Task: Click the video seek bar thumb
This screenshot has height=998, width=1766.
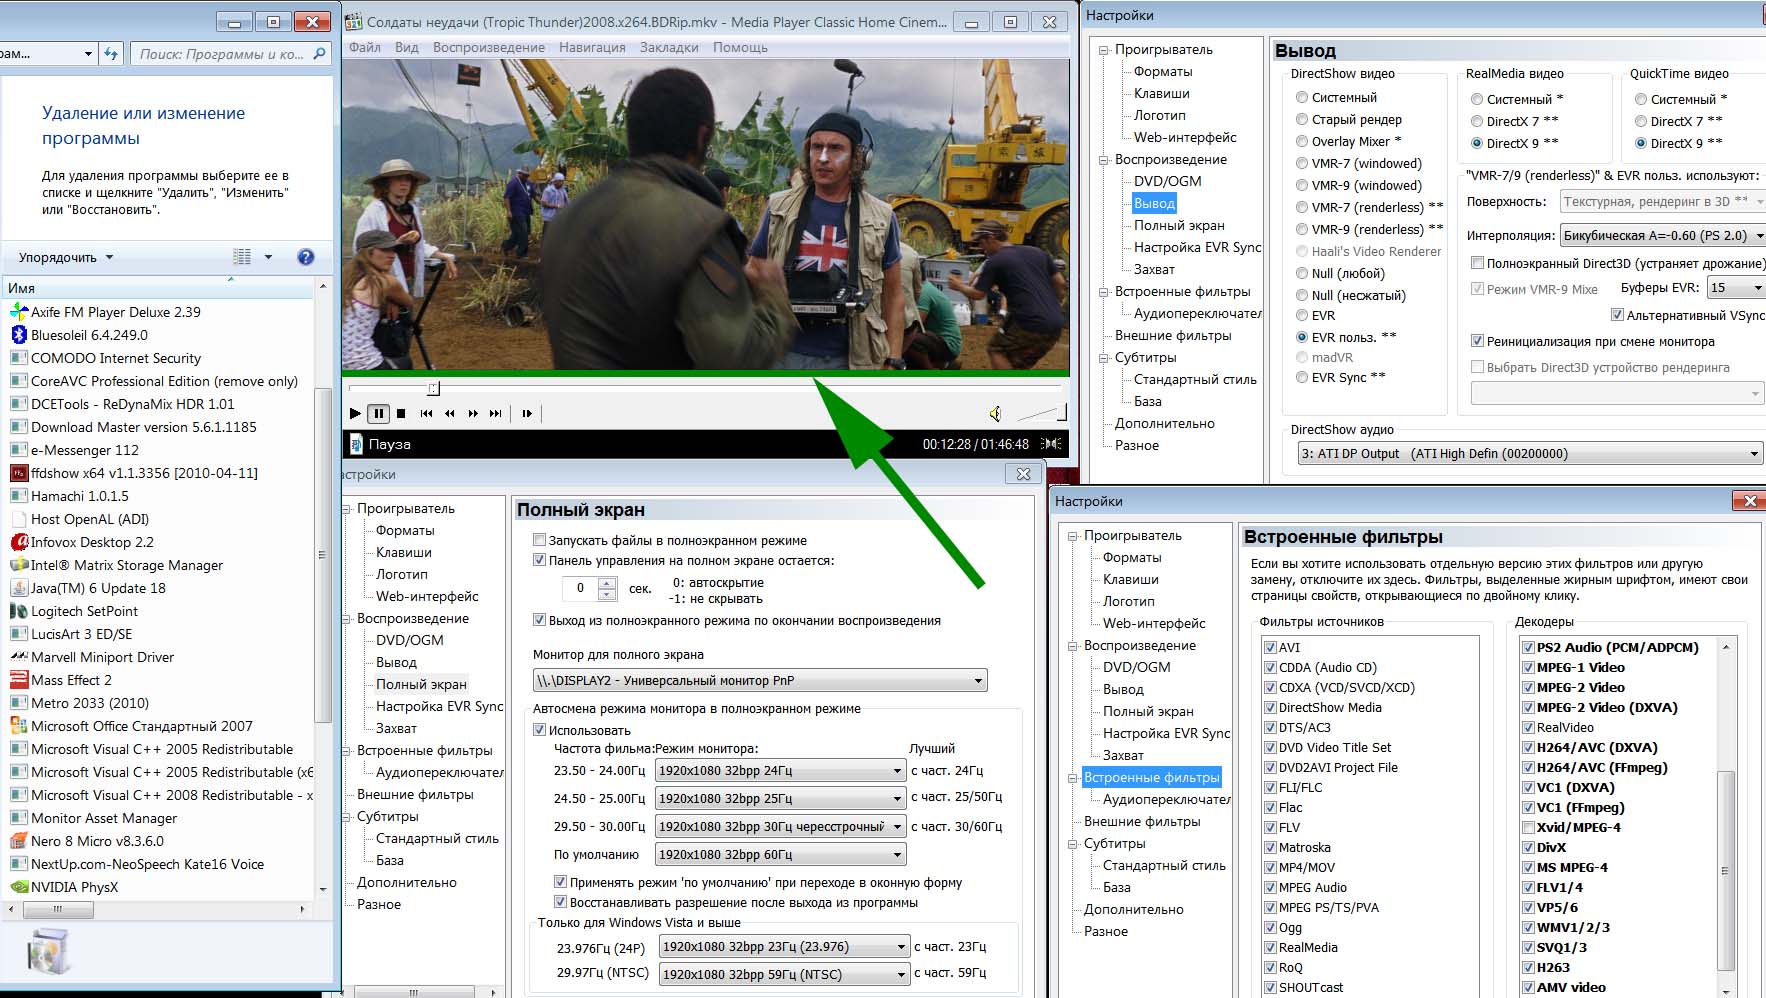Action: pos(433,388)
